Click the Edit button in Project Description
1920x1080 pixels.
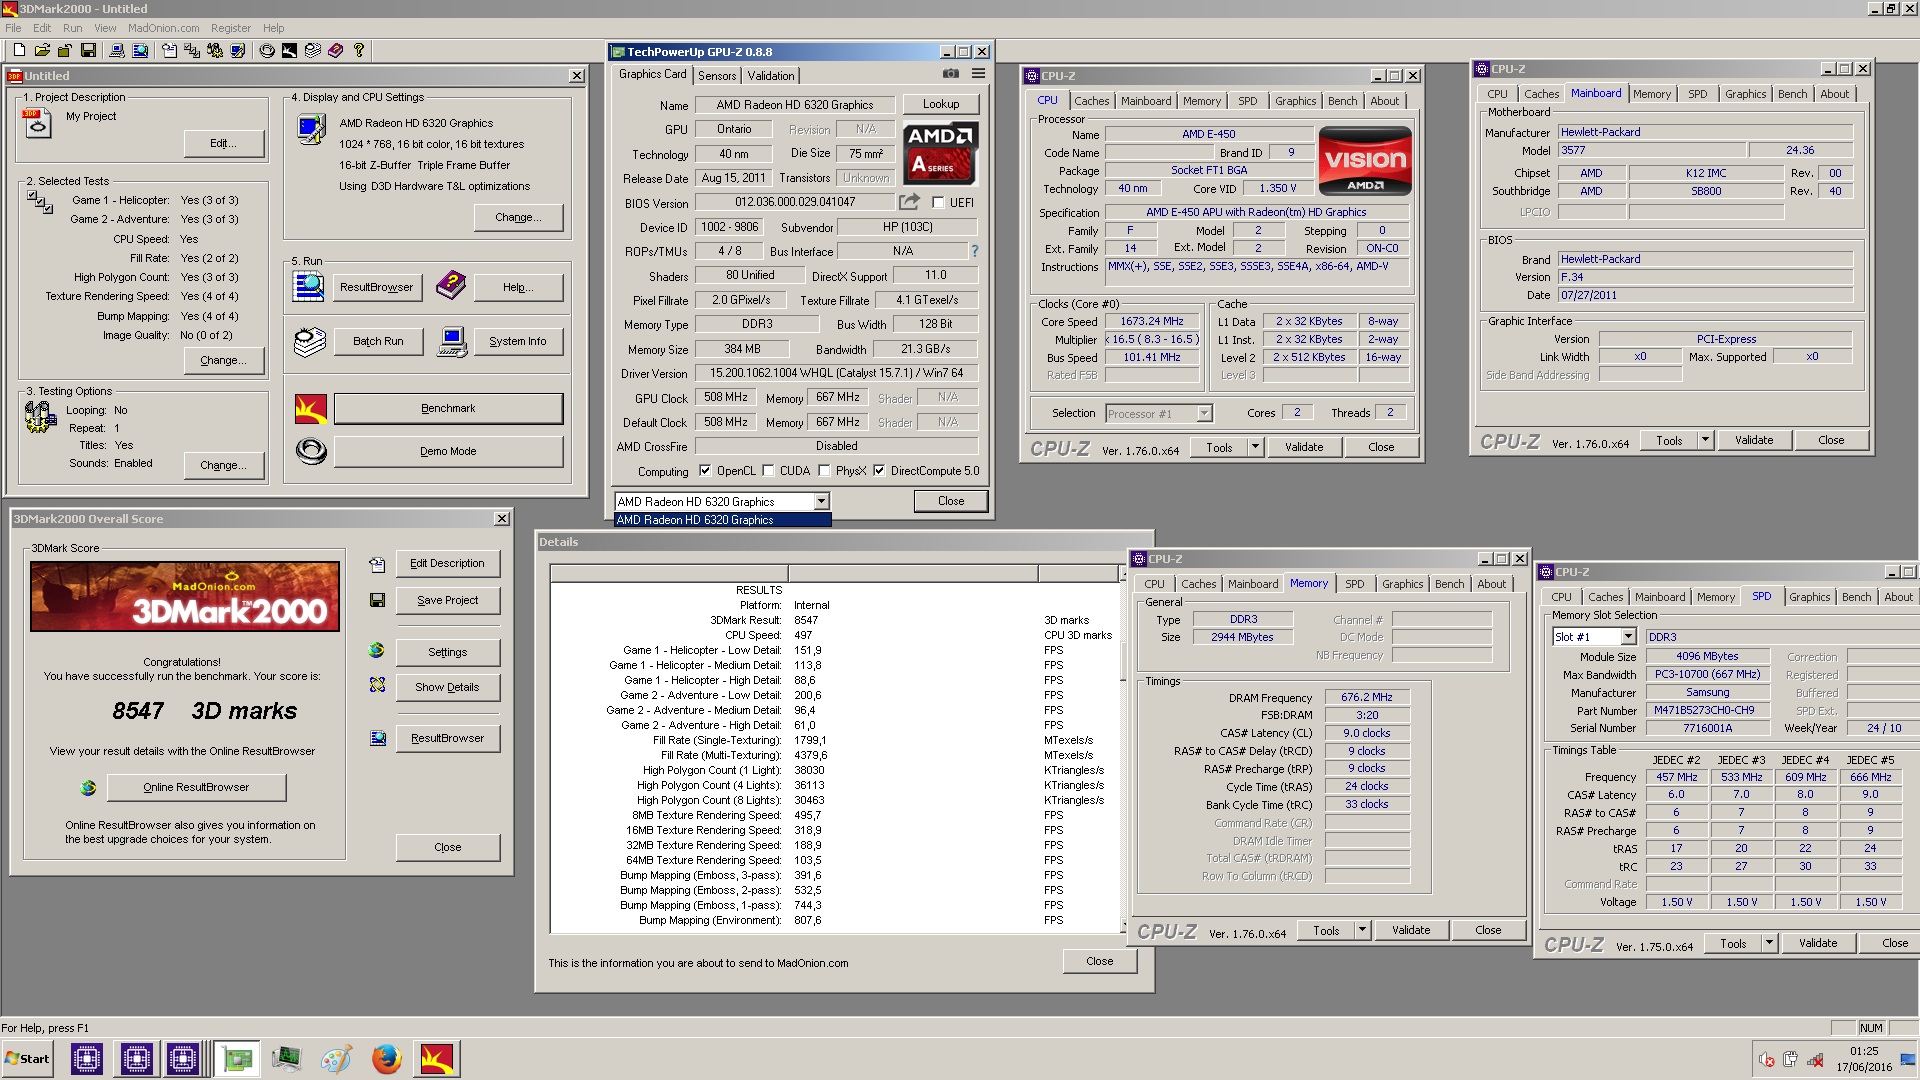tap(223, 143)
